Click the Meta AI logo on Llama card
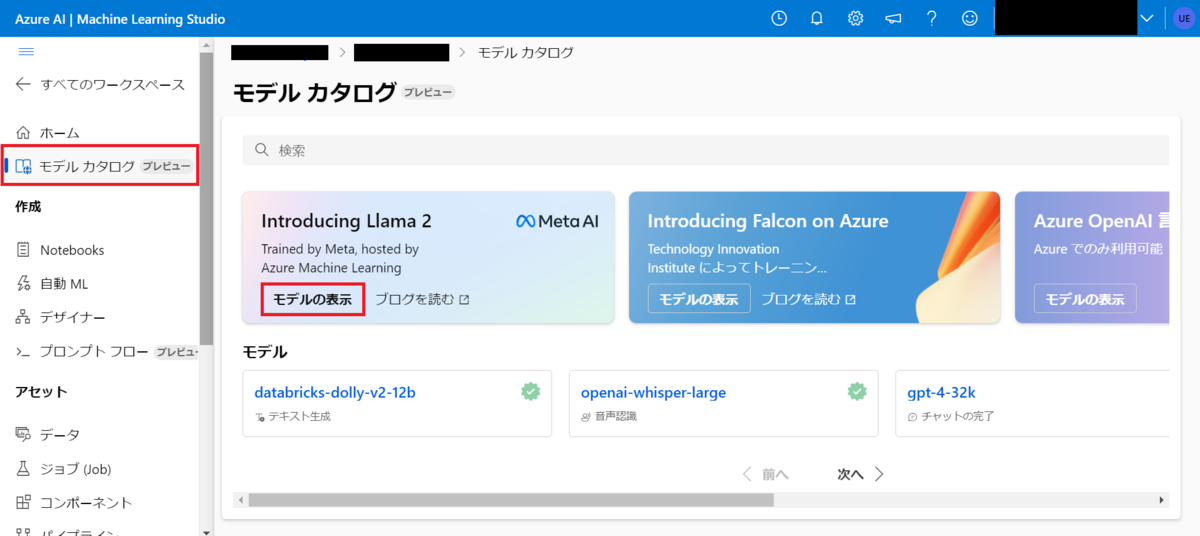This screenshot has height=536, width=1200. pos(557,221)
